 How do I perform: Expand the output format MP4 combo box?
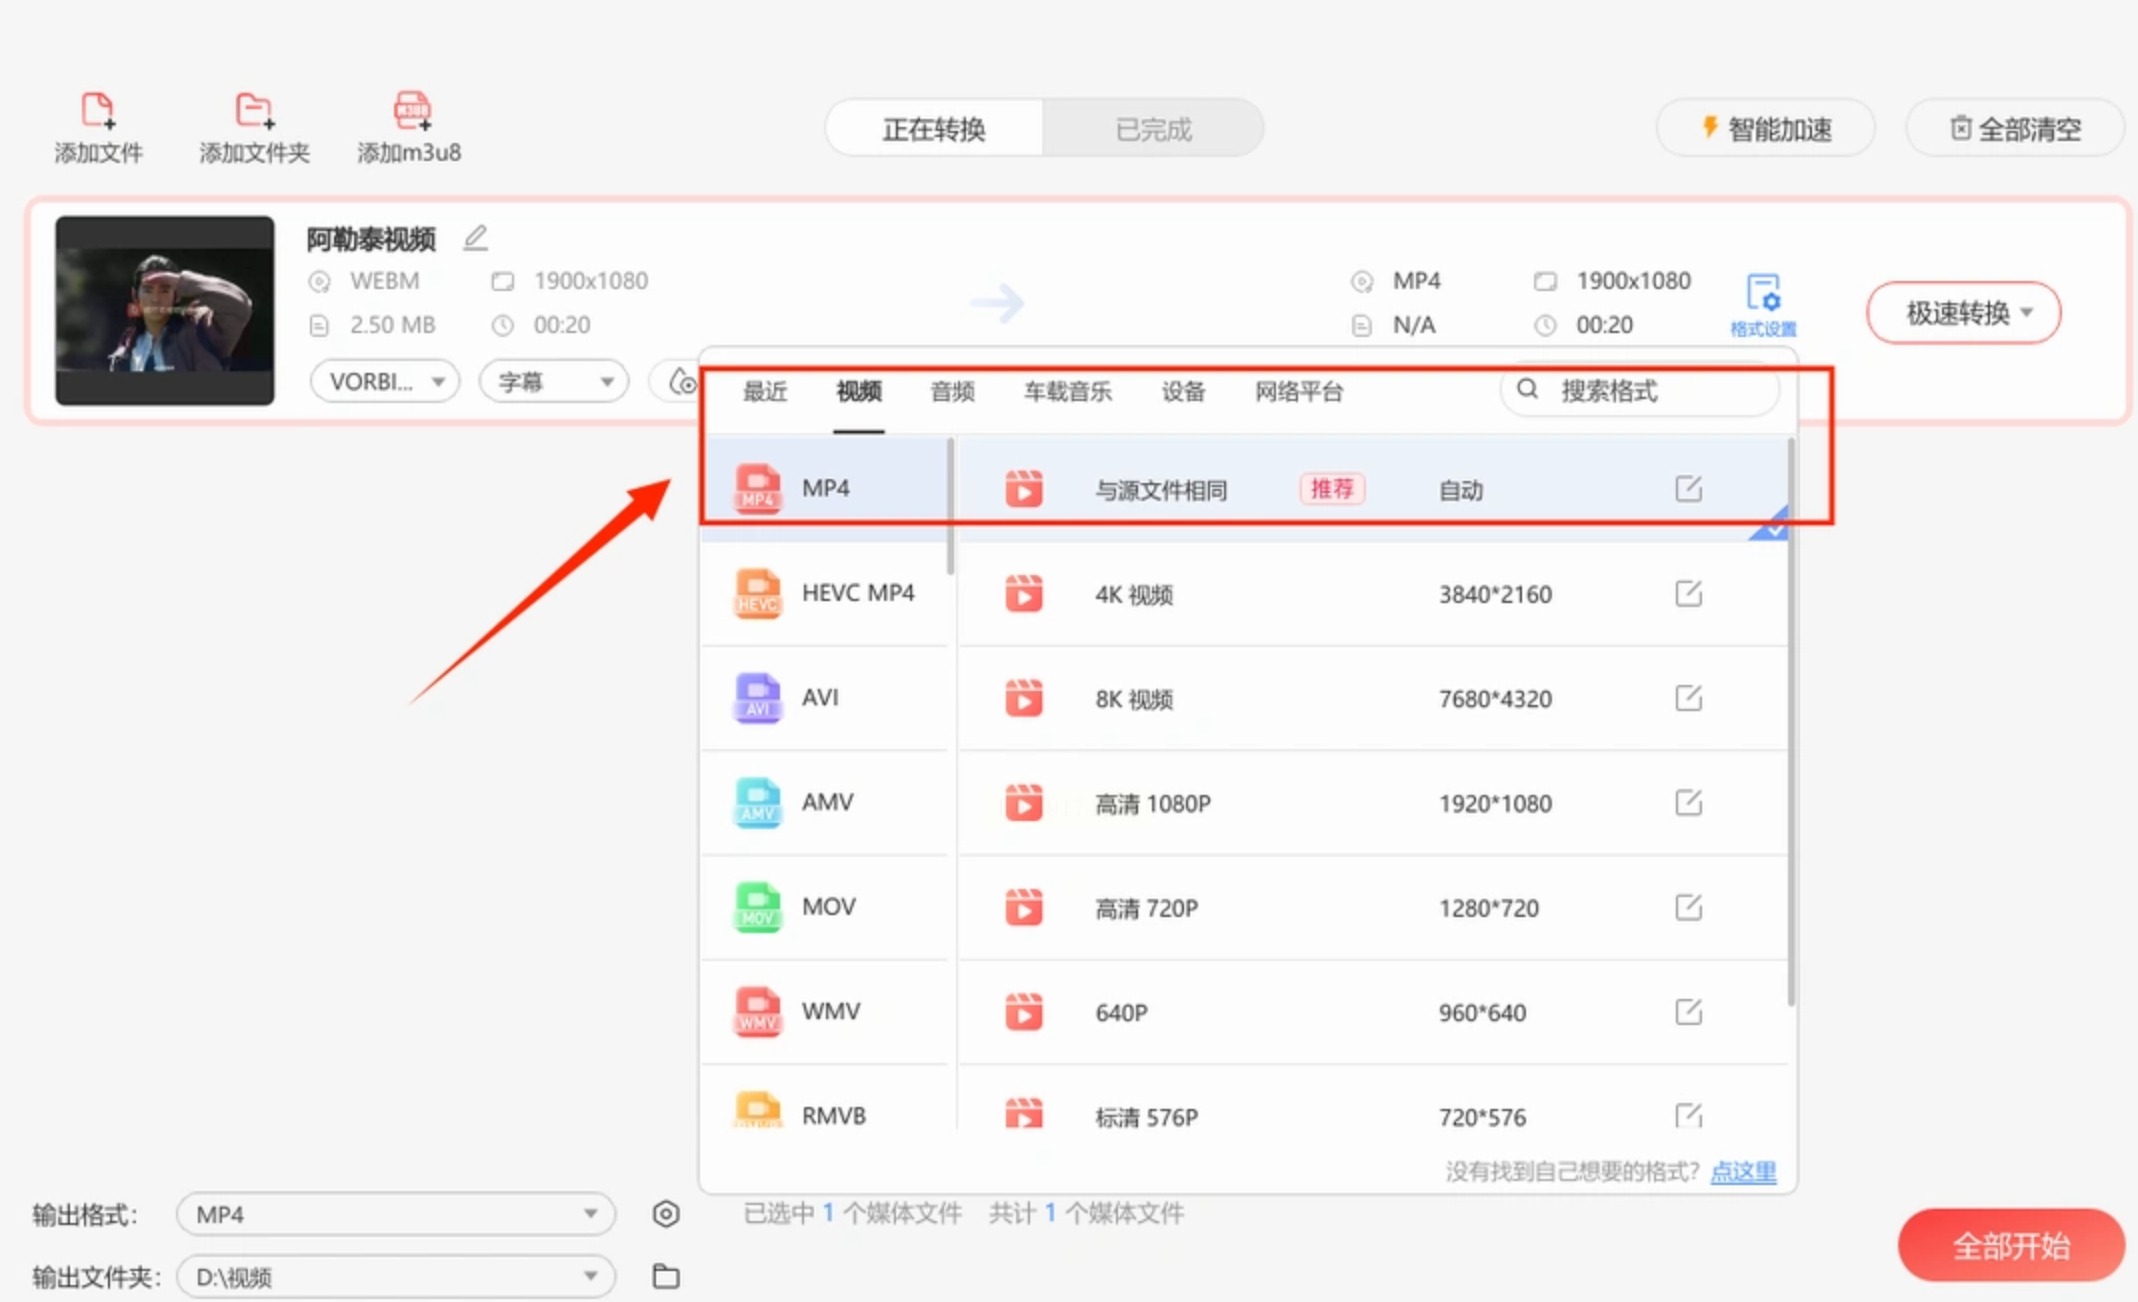(396, 1214)
